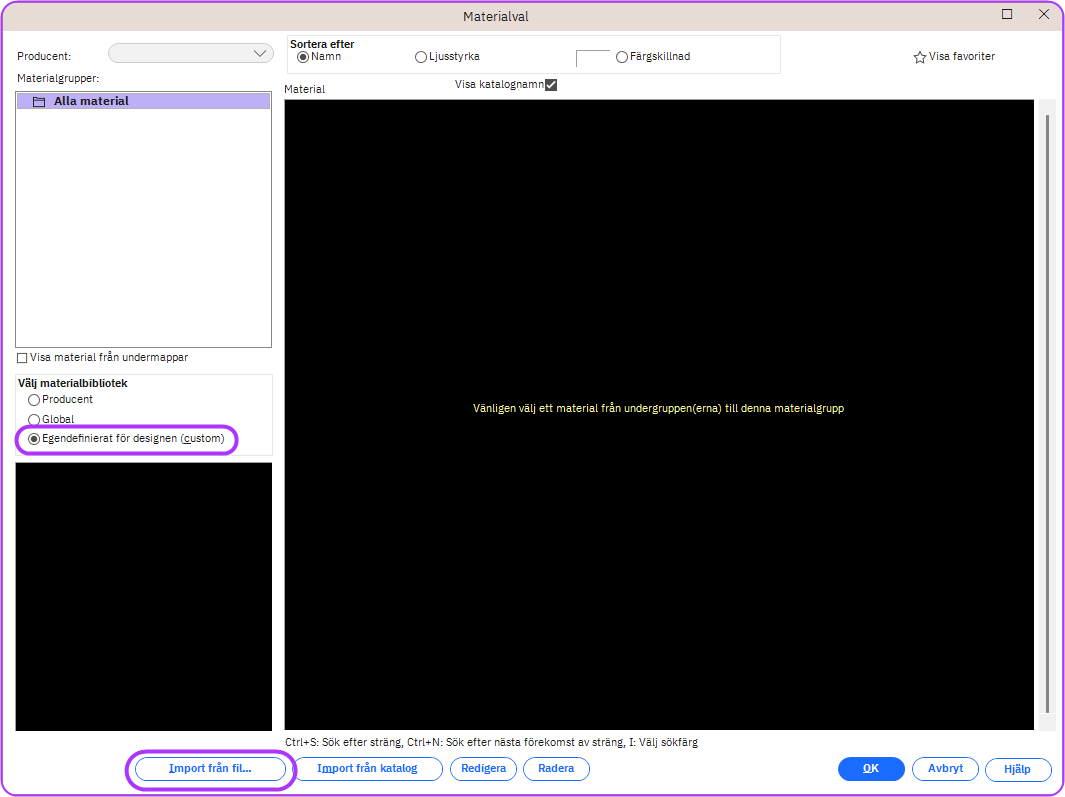Sort materials by Namn
1065x797 pixels.
[303, 57]
